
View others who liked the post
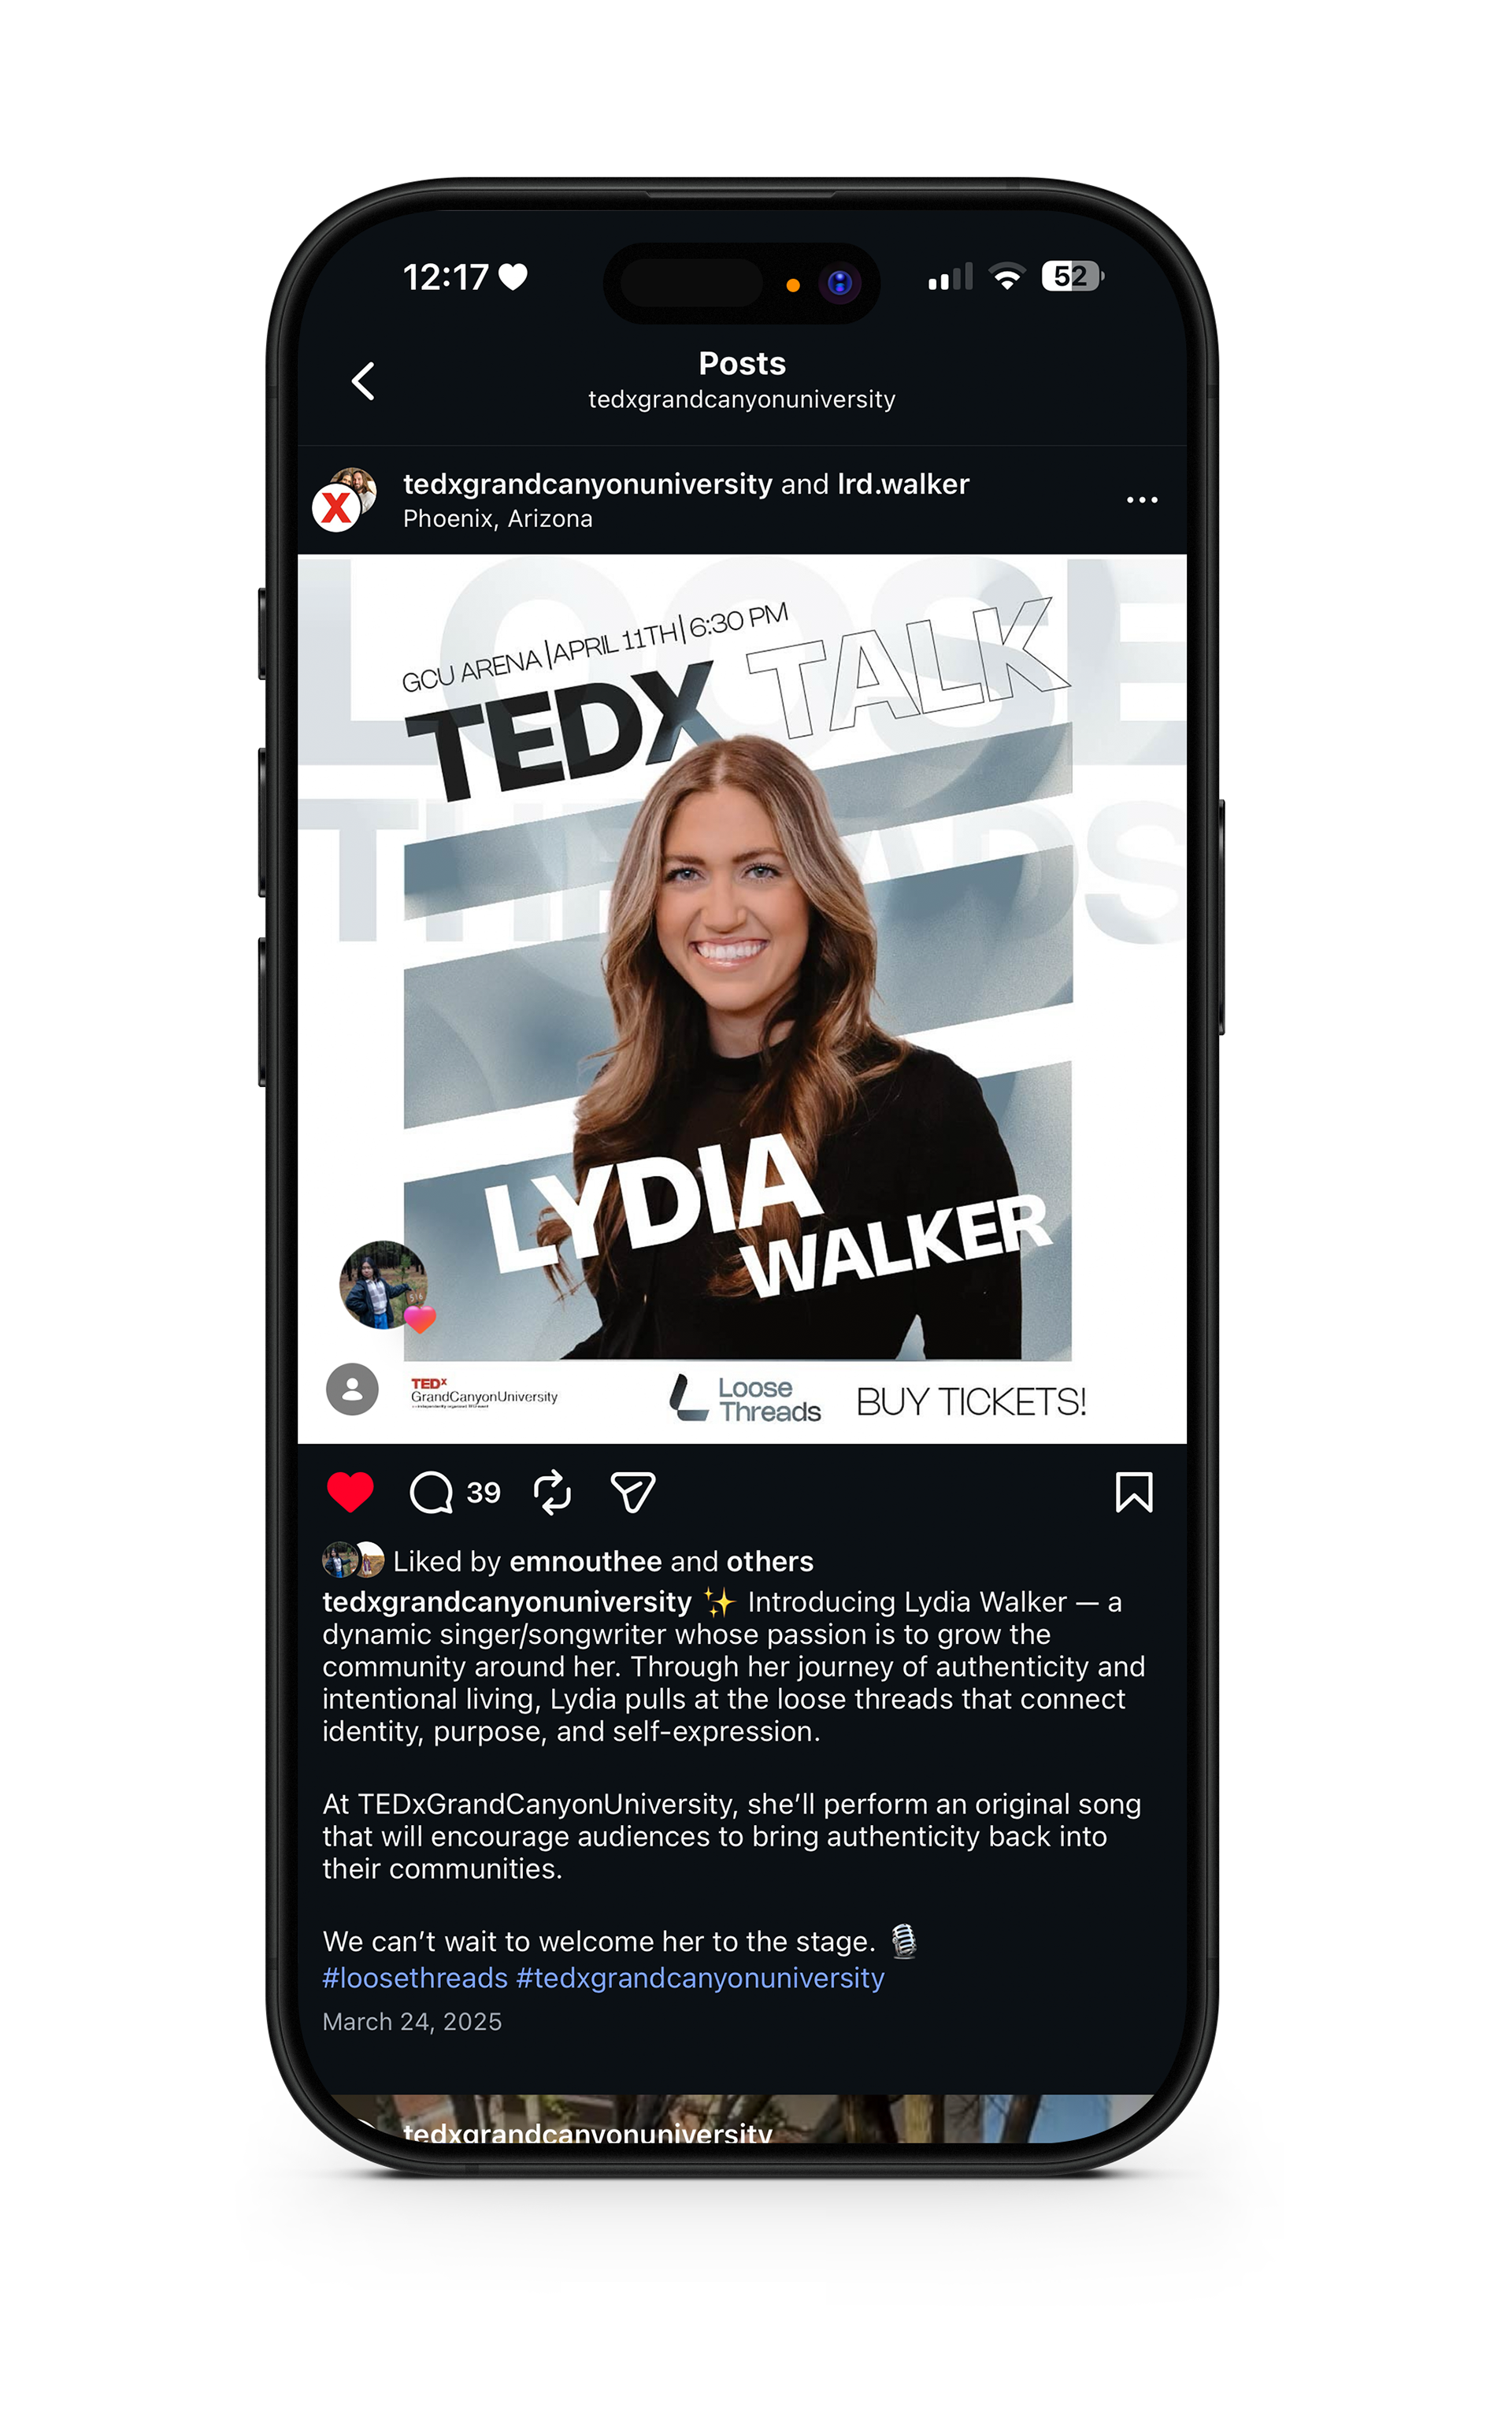pos(770,1561)
